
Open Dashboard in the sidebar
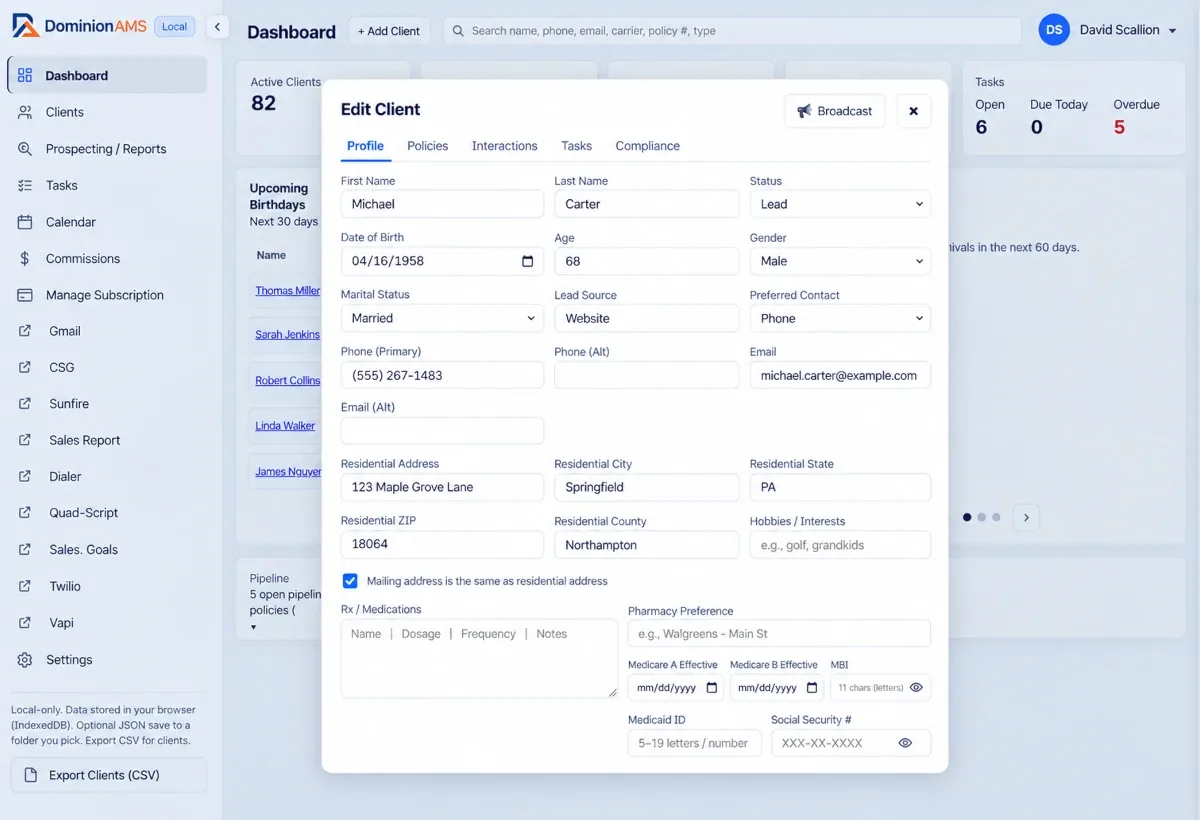coord(107,75)
